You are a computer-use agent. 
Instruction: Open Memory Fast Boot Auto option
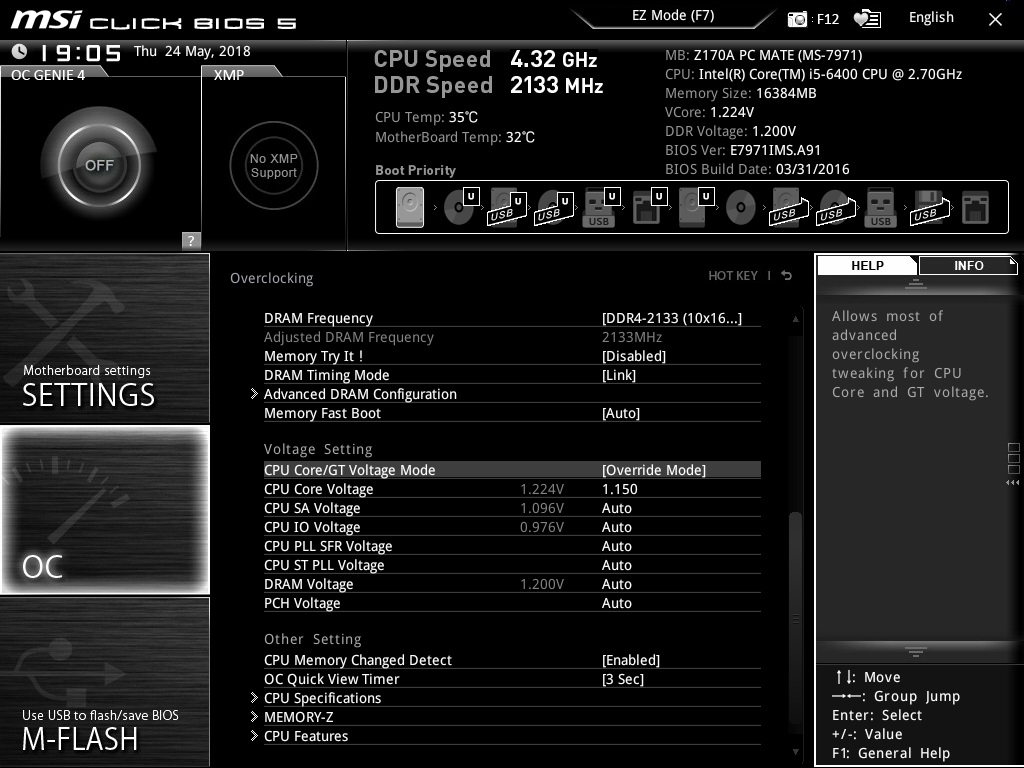click(620, 413)
